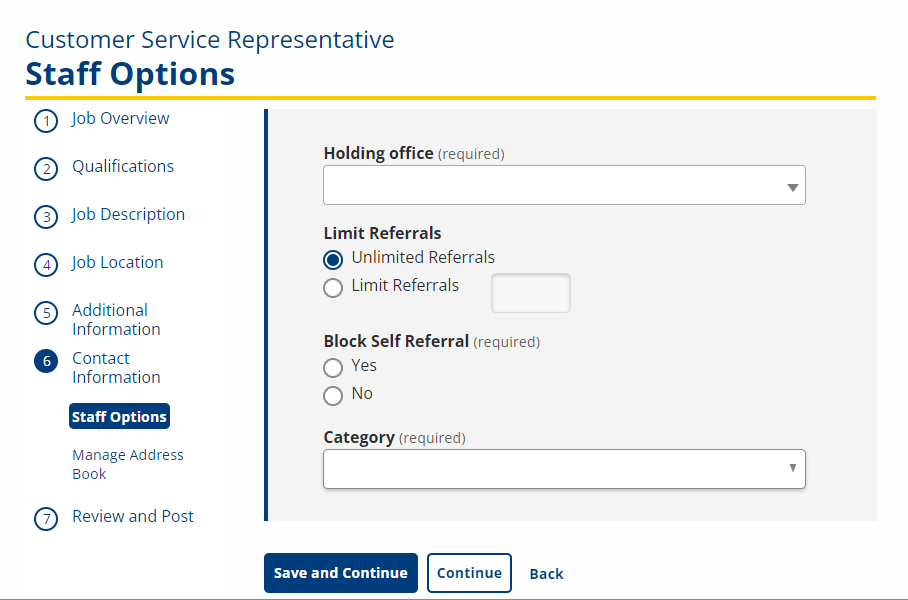
Task: Select Yes for Block Self Referral
Action: (x=333, y=368)
